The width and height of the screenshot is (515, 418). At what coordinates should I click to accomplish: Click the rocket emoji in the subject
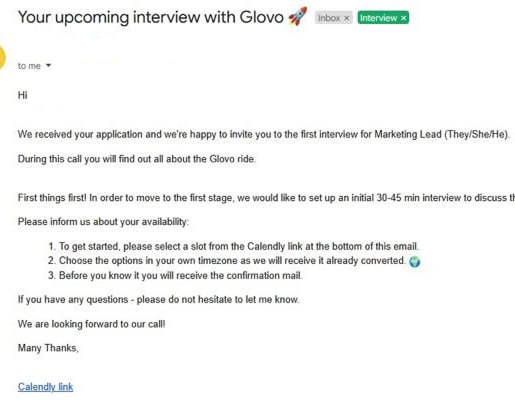[297, 17]
